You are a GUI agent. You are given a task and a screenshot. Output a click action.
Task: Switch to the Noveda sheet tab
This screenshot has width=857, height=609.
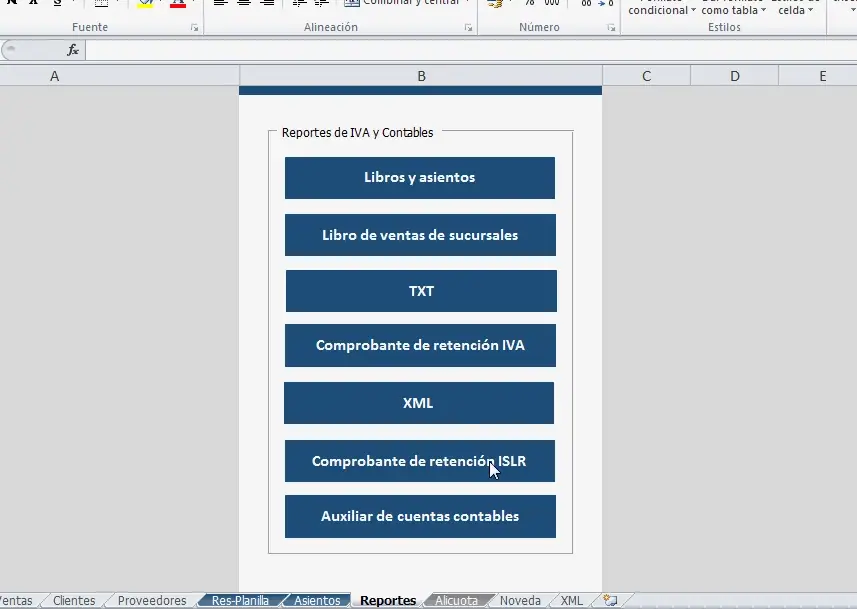coord(520,600)
